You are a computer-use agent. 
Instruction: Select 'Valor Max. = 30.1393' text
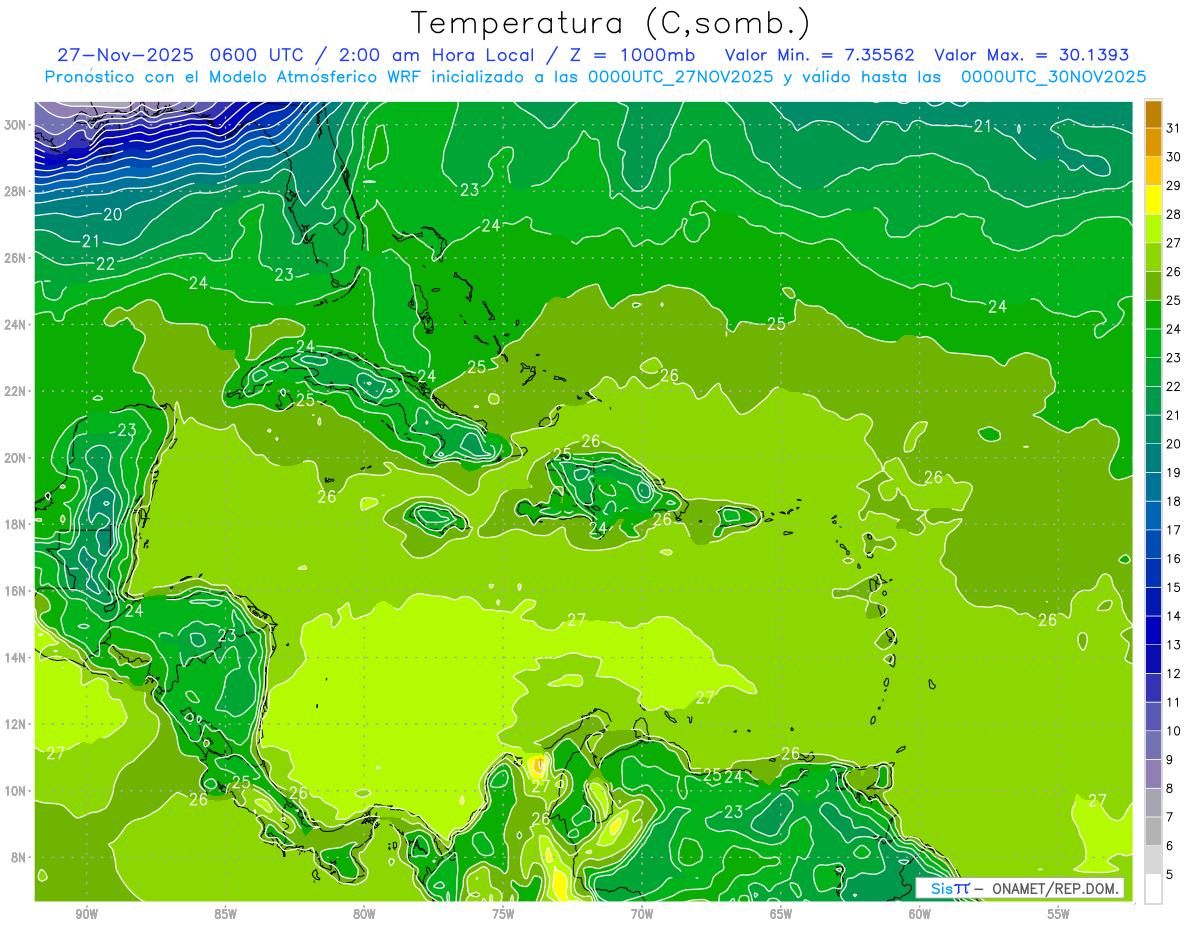tap(1032, 55)
